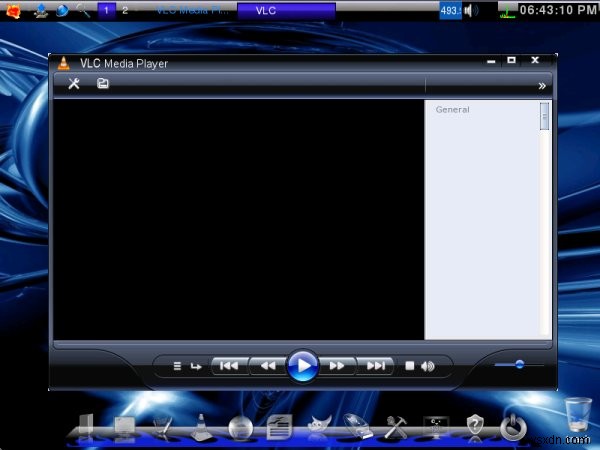This screenshot has width=600, height=450.
Task: Switch to workspace 2
Action: 125,10
